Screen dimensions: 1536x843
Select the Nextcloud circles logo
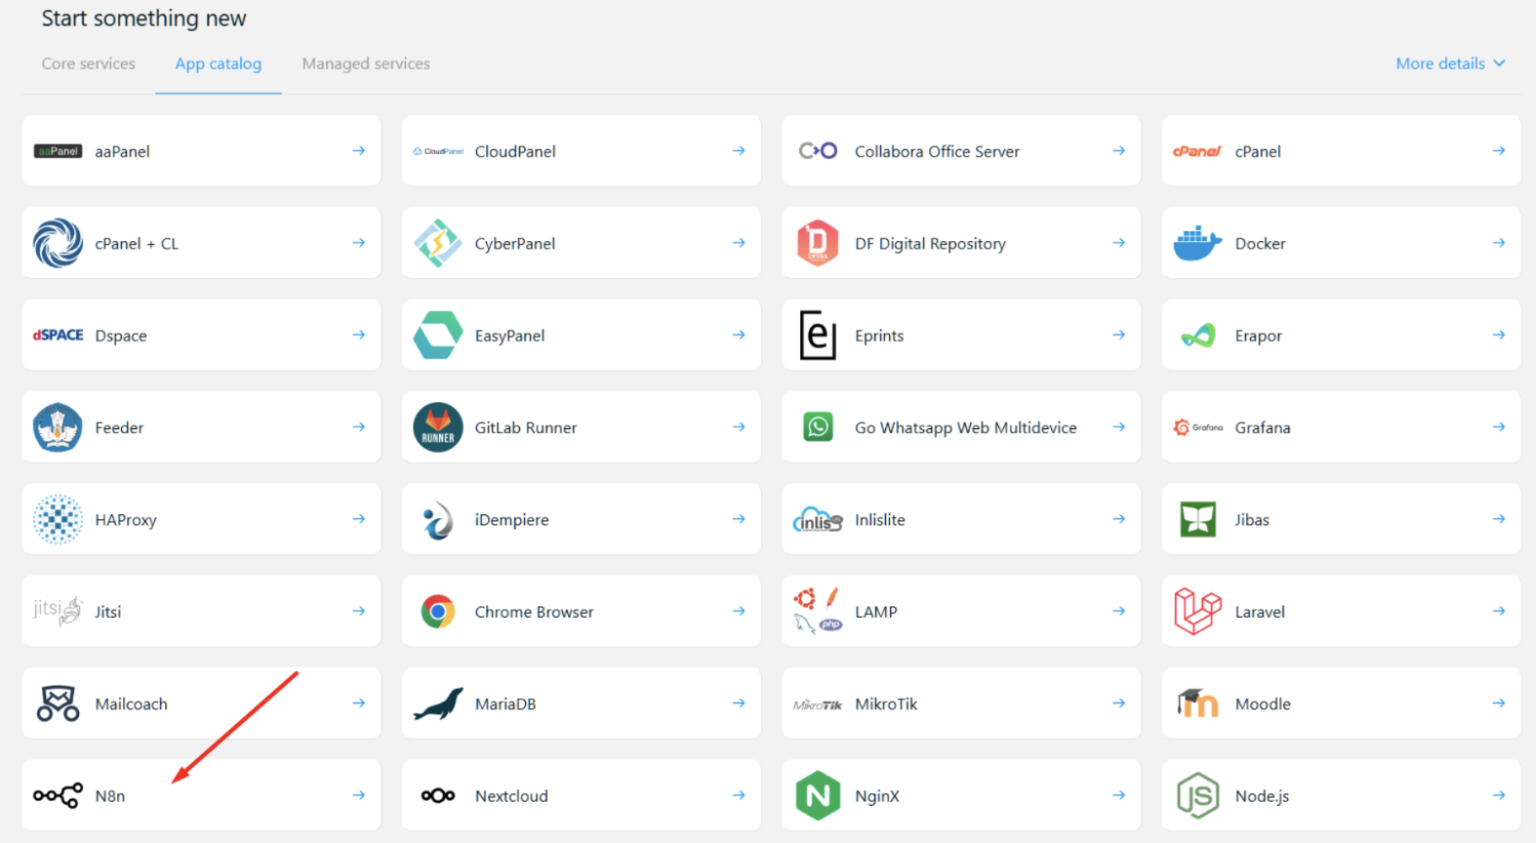point(437,795)
